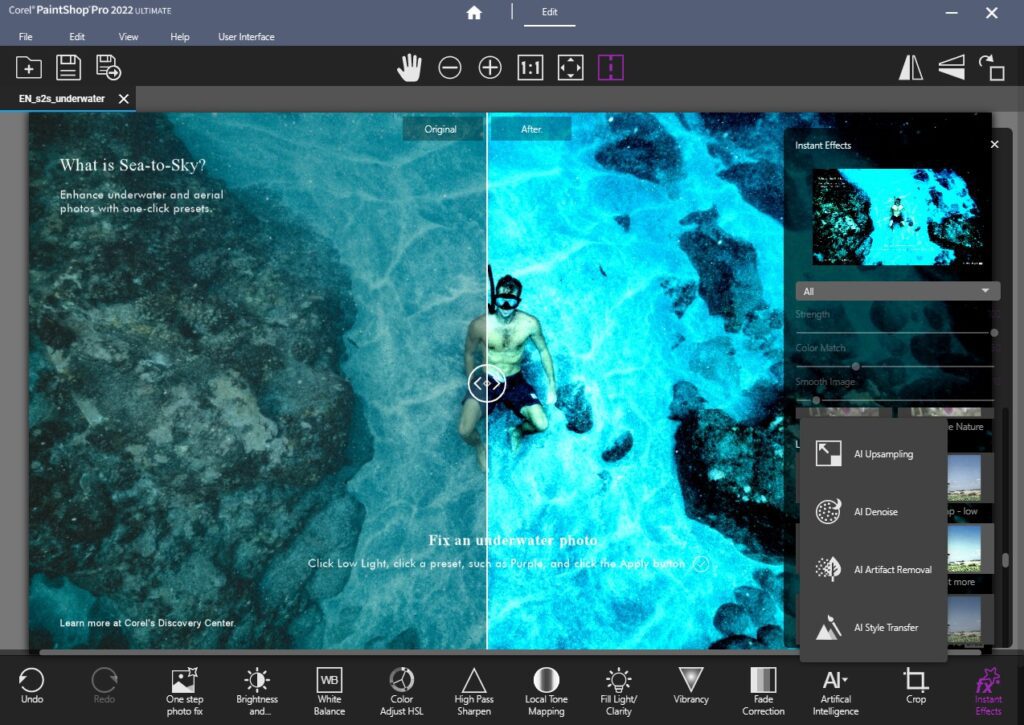Viewport: 1024px width, 725px height.
Task: View the image at 1:1 actual size
Action: tap(529, 67)
